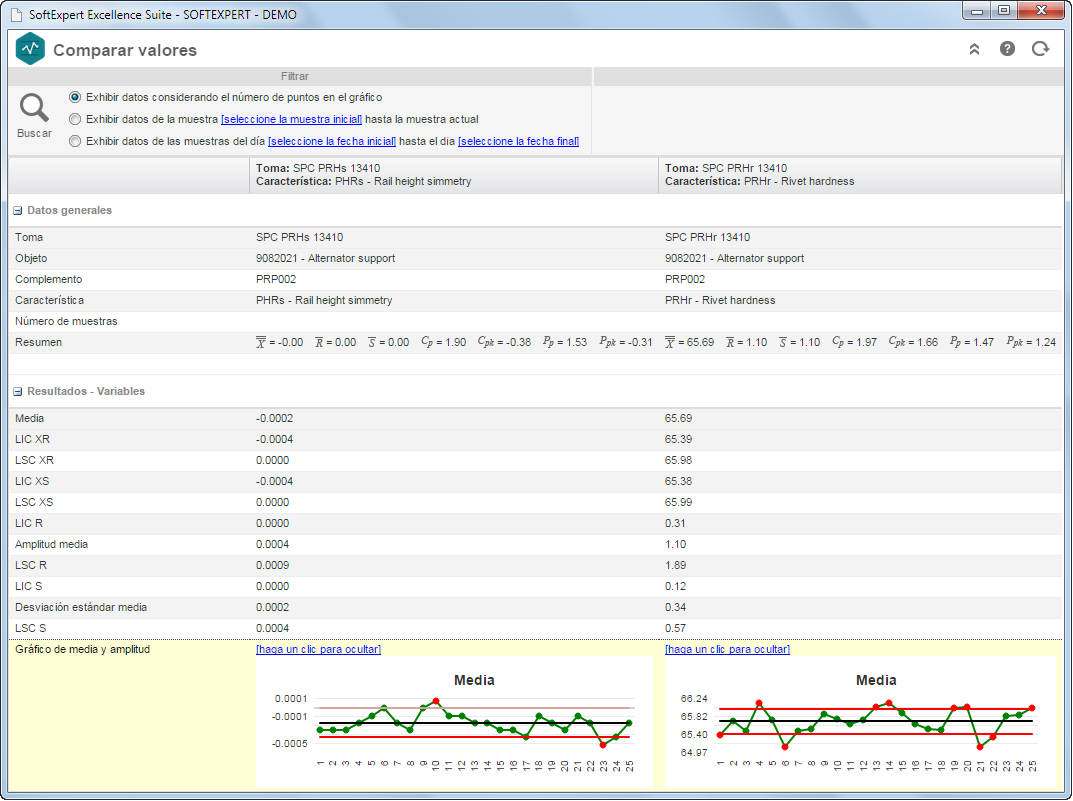The width and height of the screenshot is (1073, 801).
Task: Click the LSC S value '0.57'
Action: click(x=675, y=629)
